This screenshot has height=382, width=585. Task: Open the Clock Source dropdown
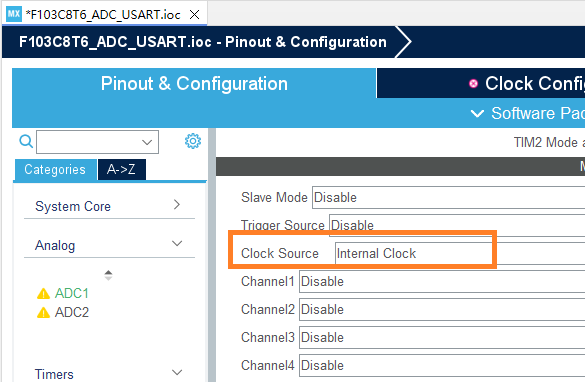pos(460,253)
